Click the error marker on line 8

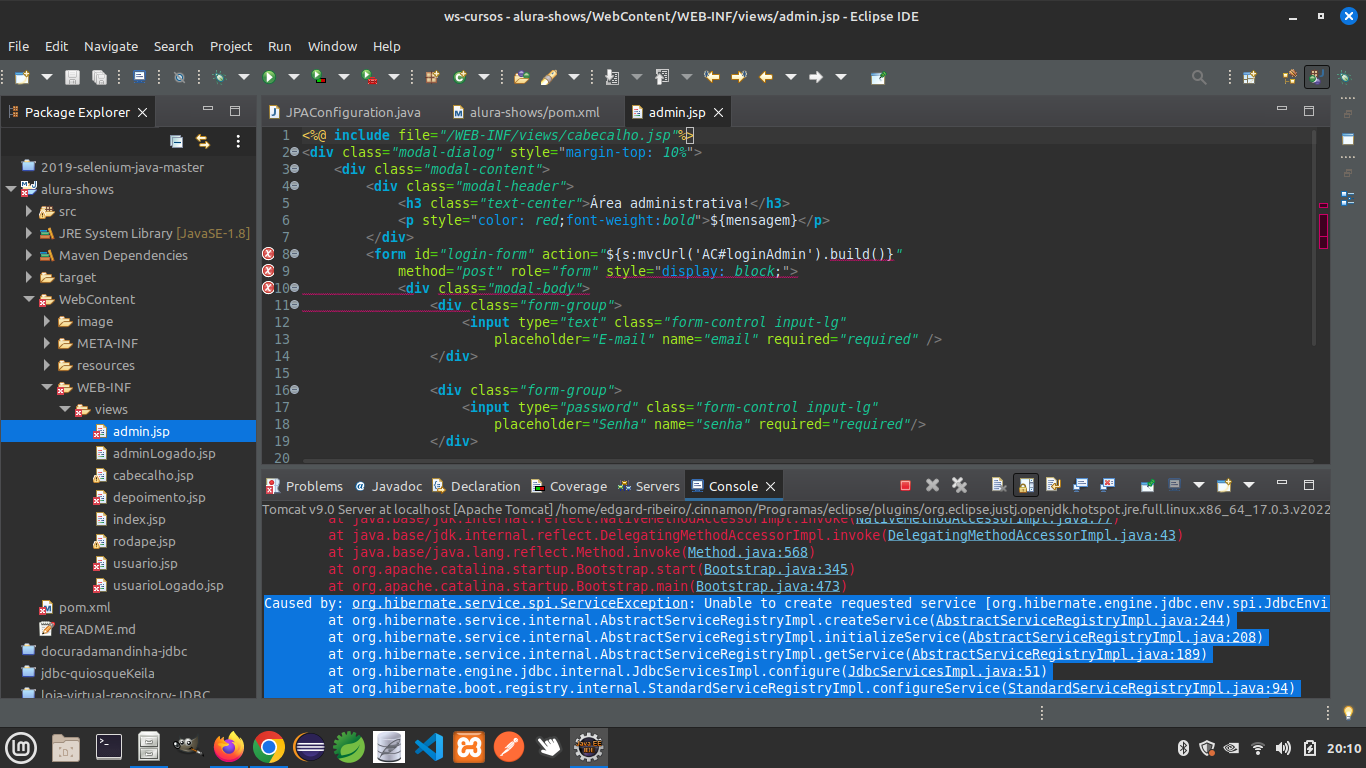pos(268,254)
